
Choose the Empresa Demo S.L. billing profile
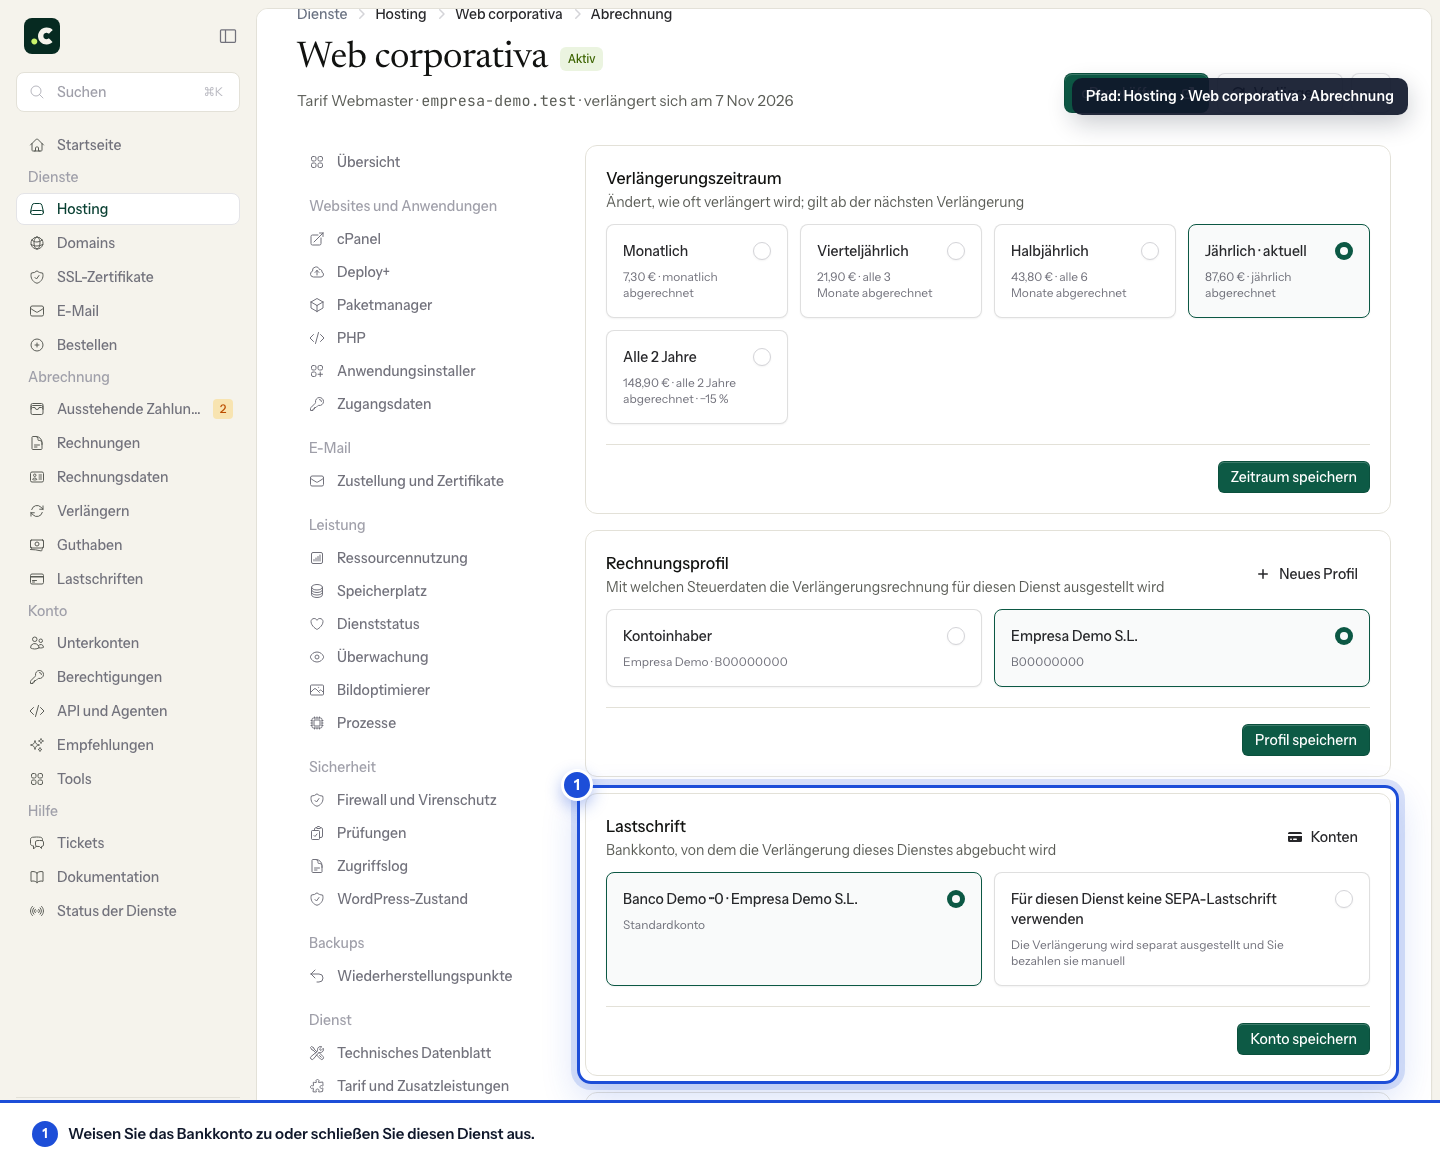(1182, 648)
